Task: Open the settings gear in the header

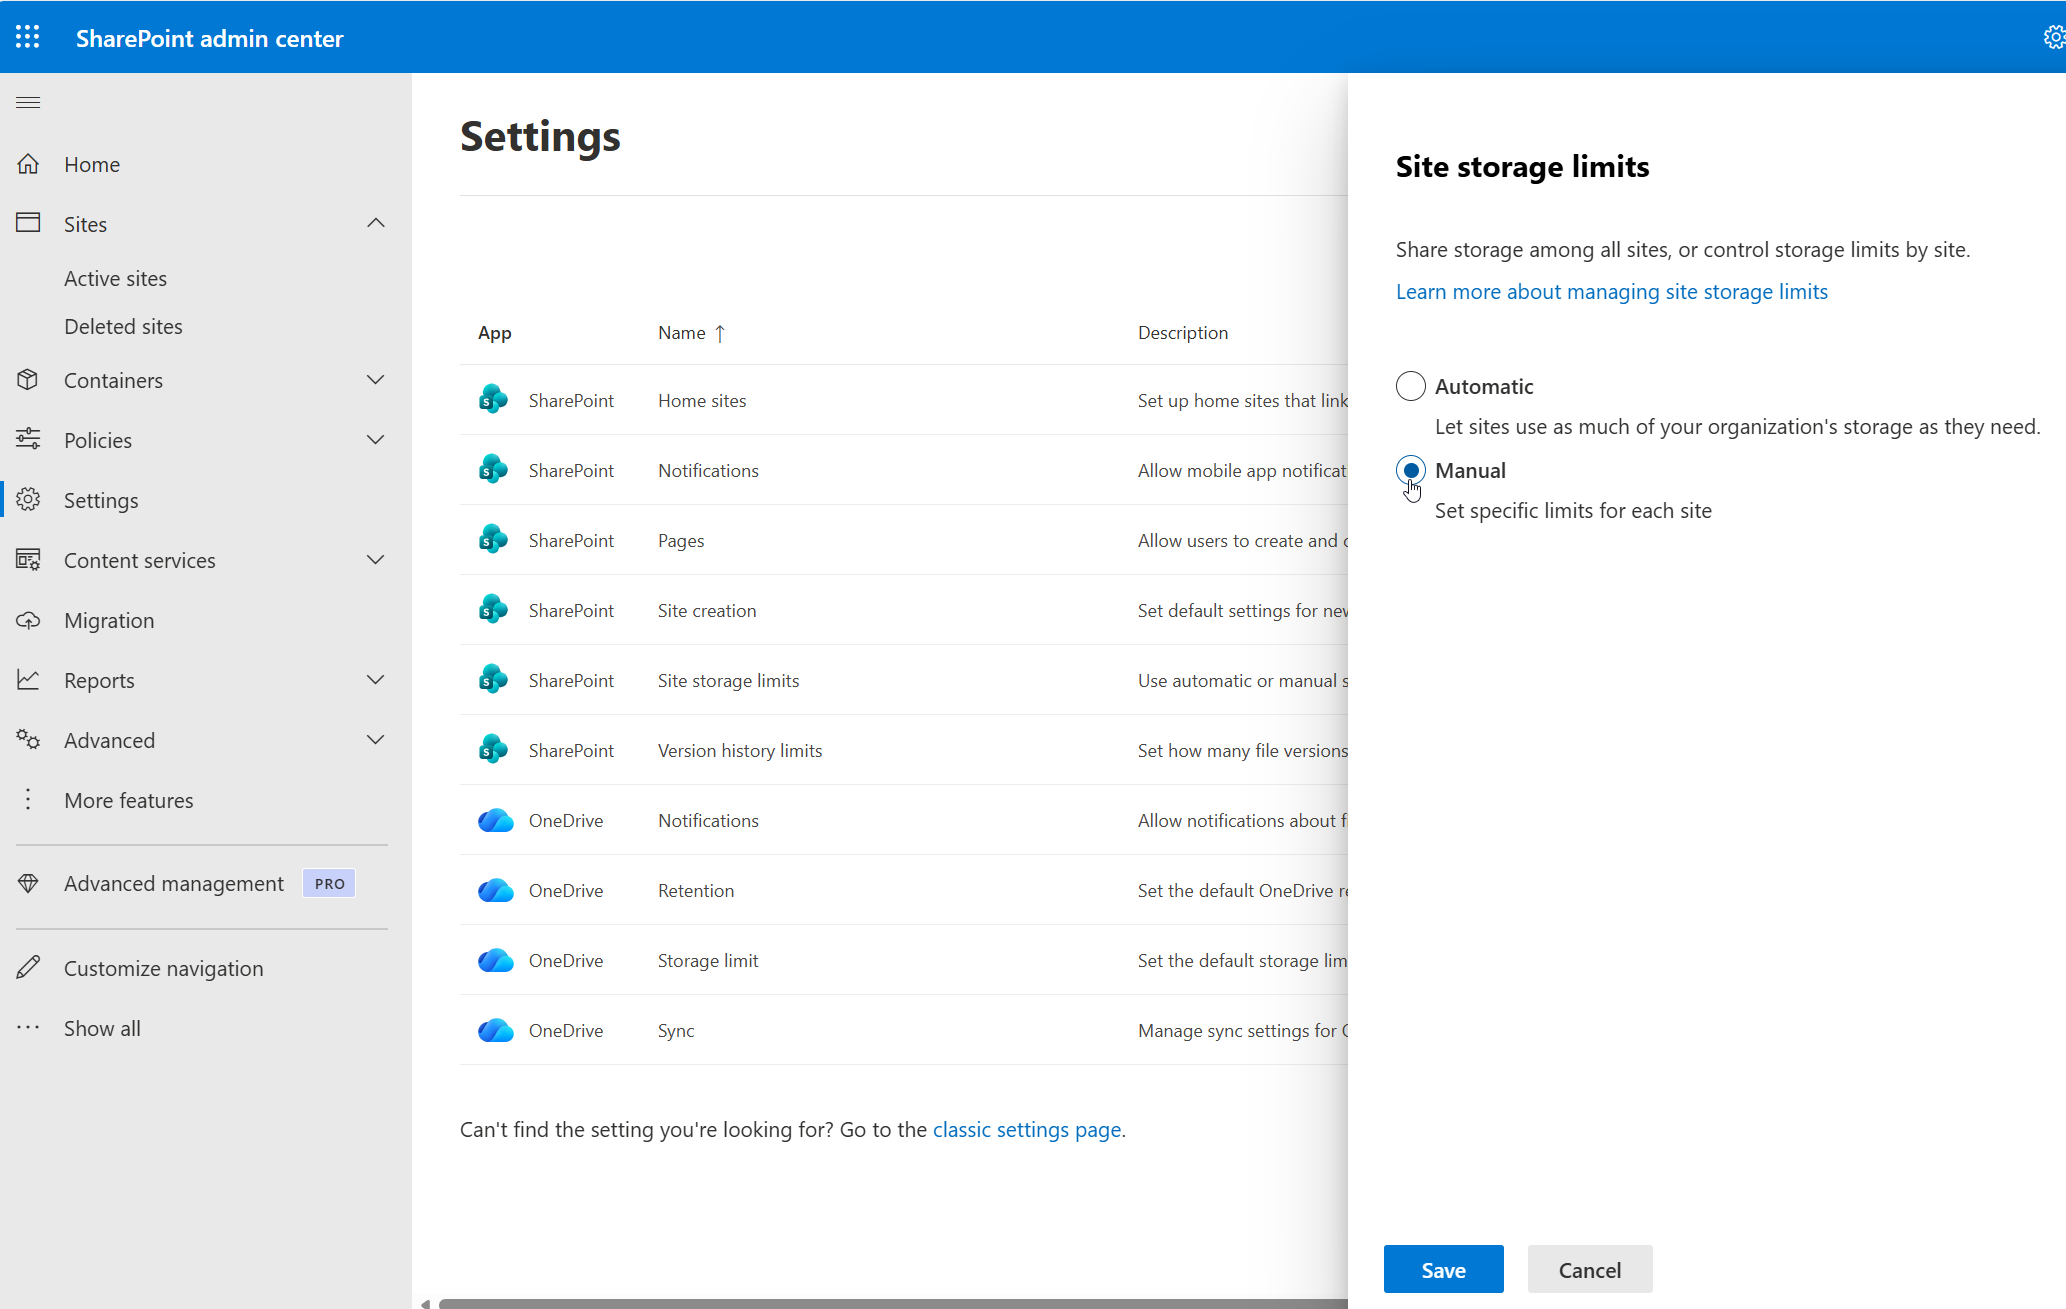Action: (x=2054, y=38)
